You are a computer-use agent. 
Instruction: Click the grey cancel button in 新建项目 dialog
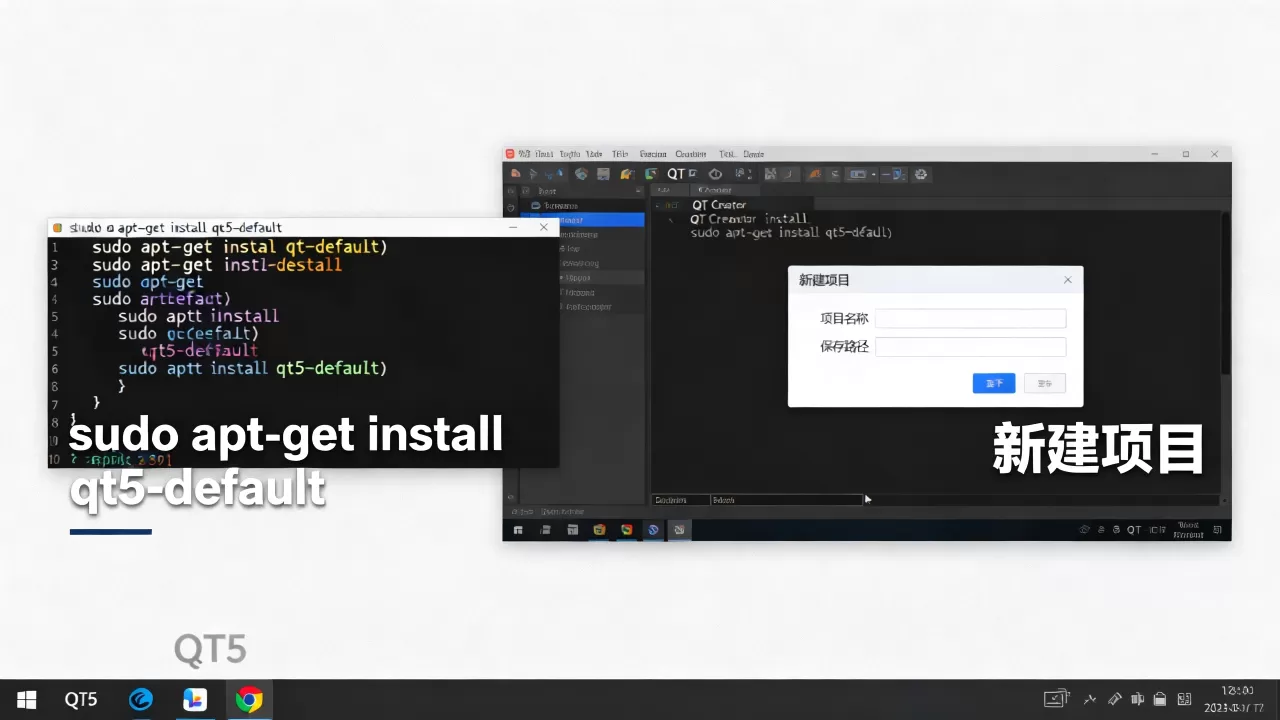(x=1045, y=383)
